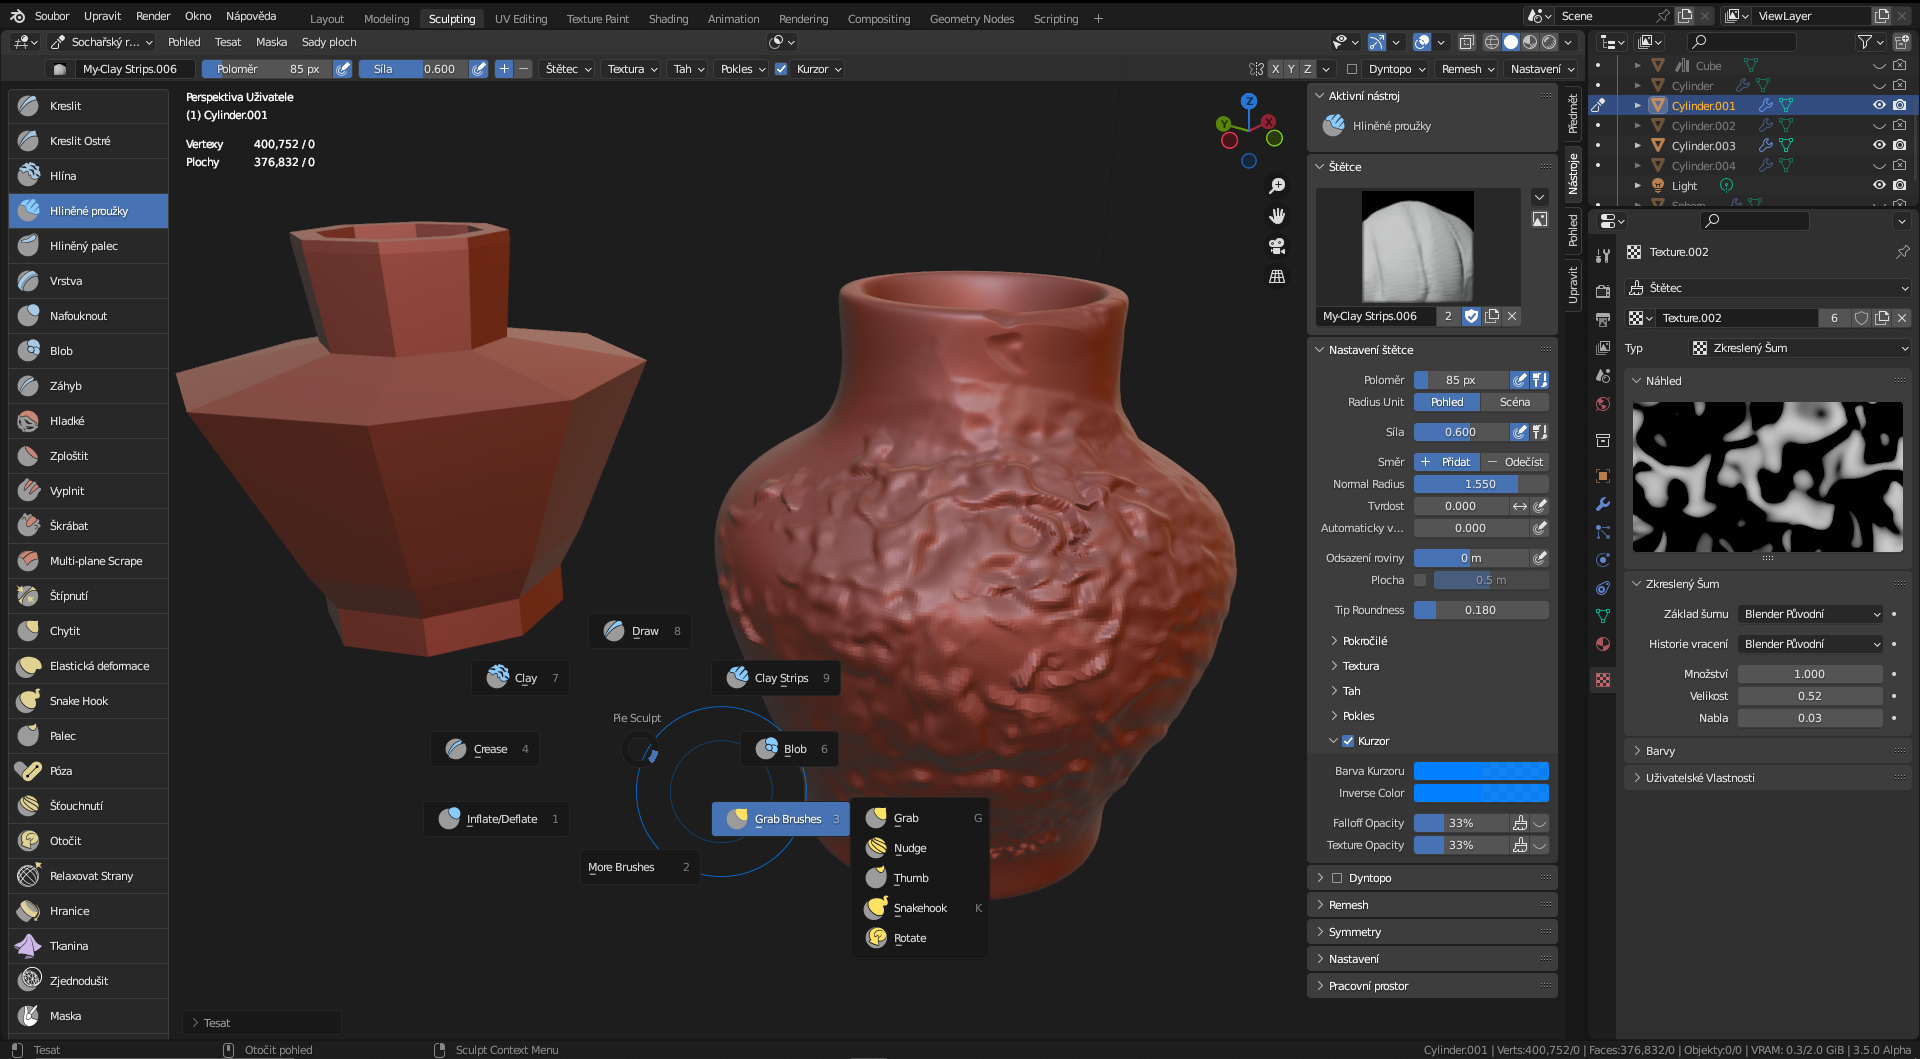Select the Nafouknout inflate brush
1920x1059 pixels.
coord(88,316)
